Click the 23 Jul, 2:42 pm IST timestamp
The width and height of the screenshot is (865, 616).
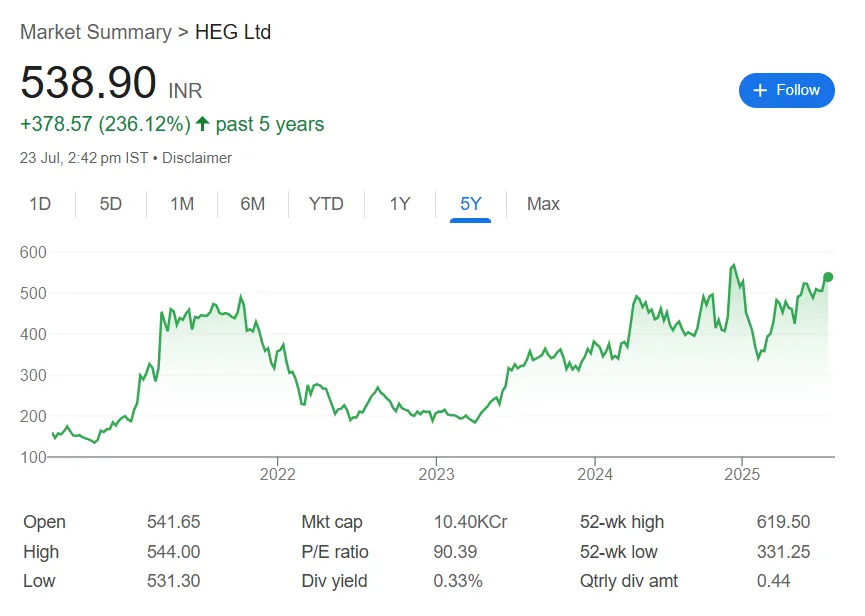(84, 158)
